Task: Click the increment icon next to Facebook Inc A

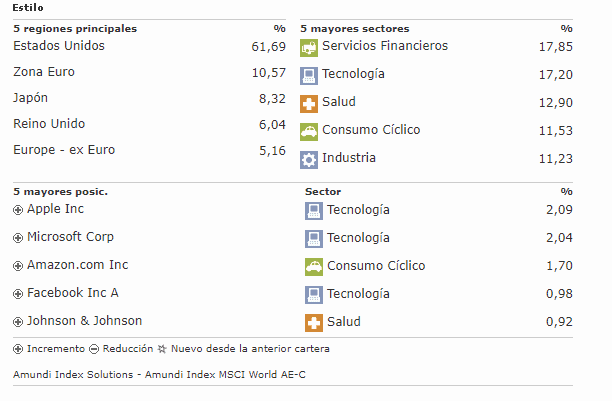Action: point(18,294)
